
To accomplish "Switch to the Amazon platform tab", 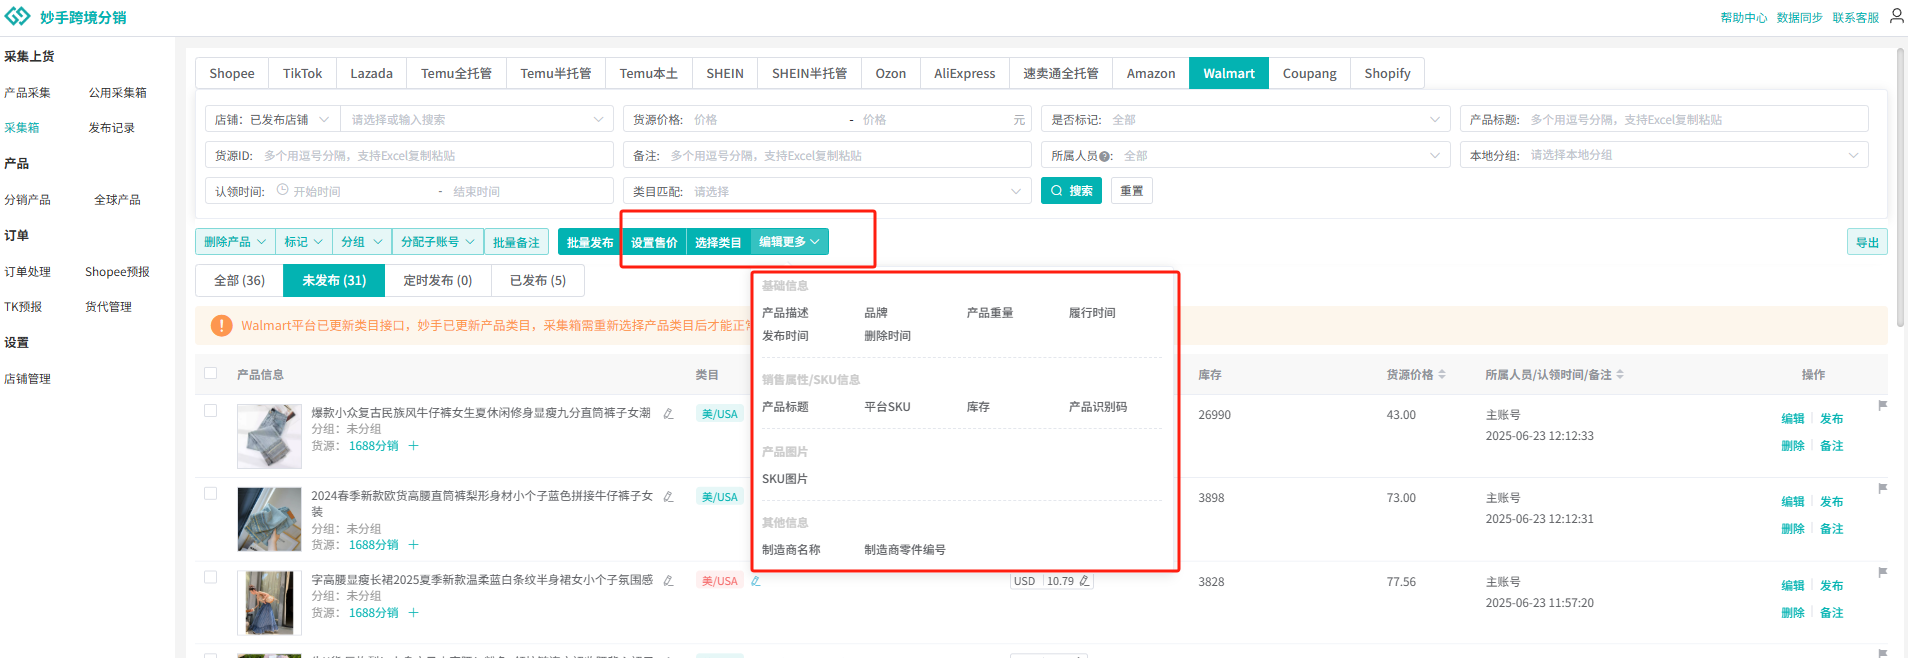I will click(1151, 73).
